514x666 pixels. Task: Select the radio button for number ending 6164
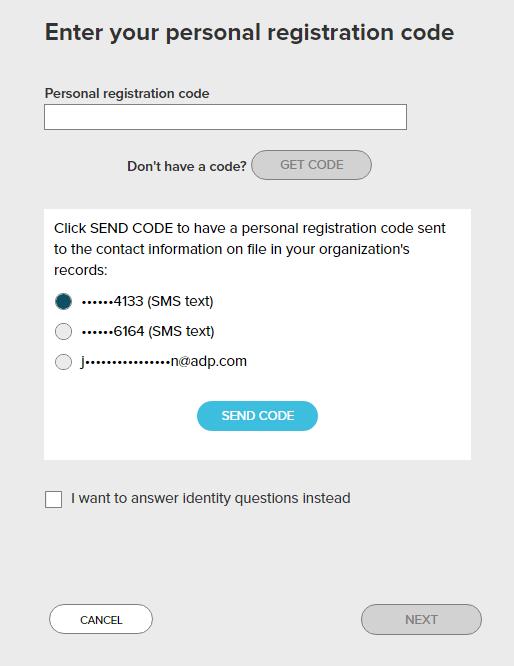point(63,331)
